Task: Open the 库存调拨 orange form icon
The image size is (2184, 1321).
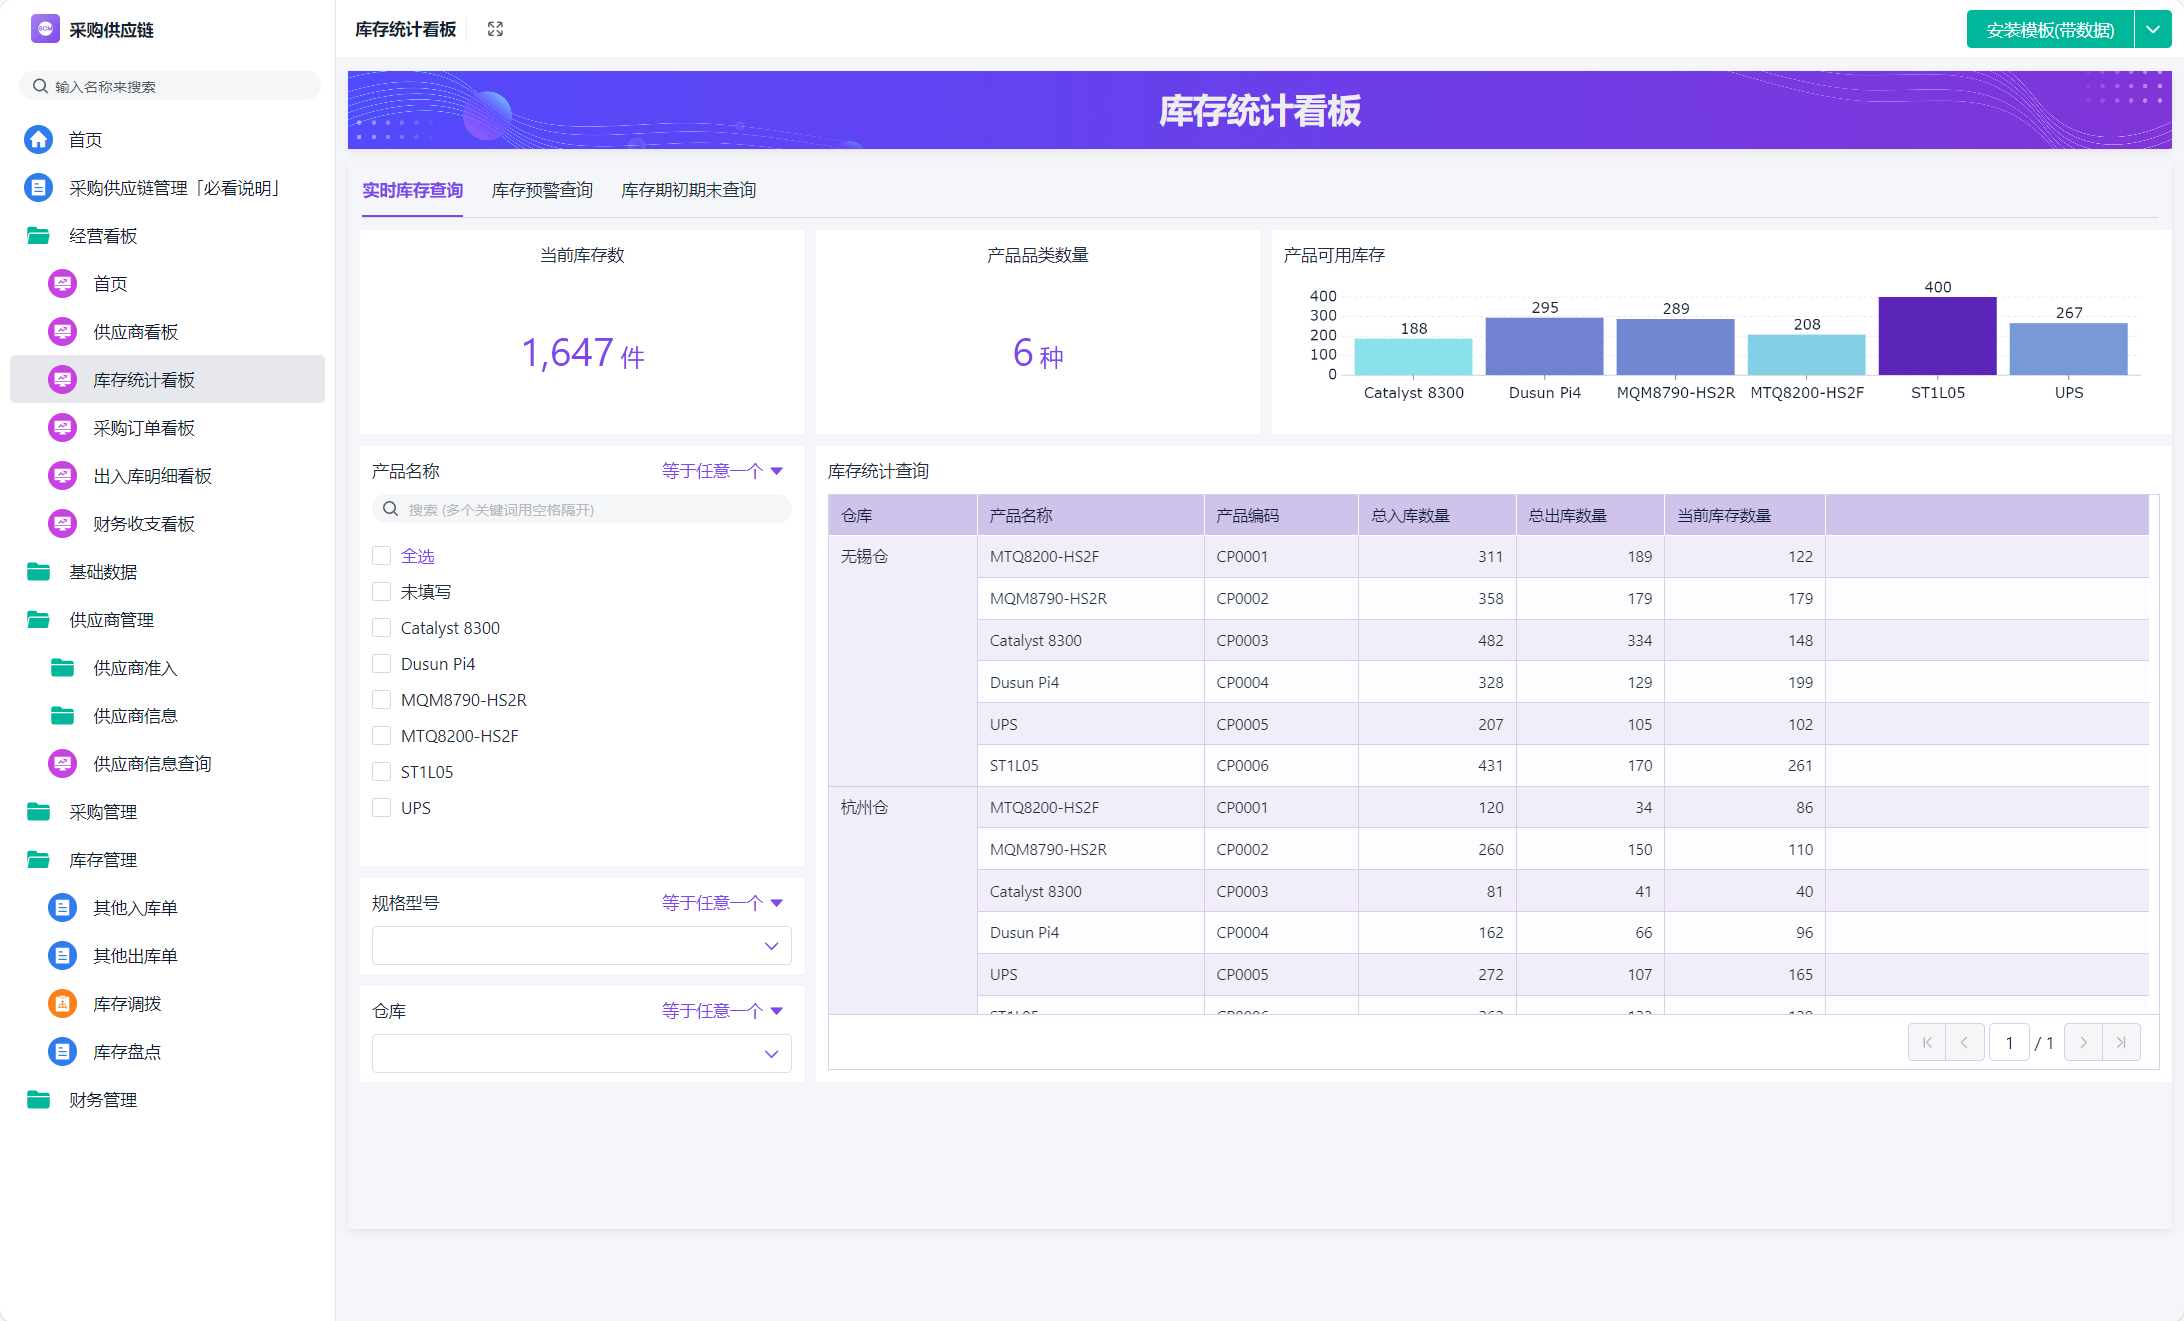Action: [x=62, y=1004]
